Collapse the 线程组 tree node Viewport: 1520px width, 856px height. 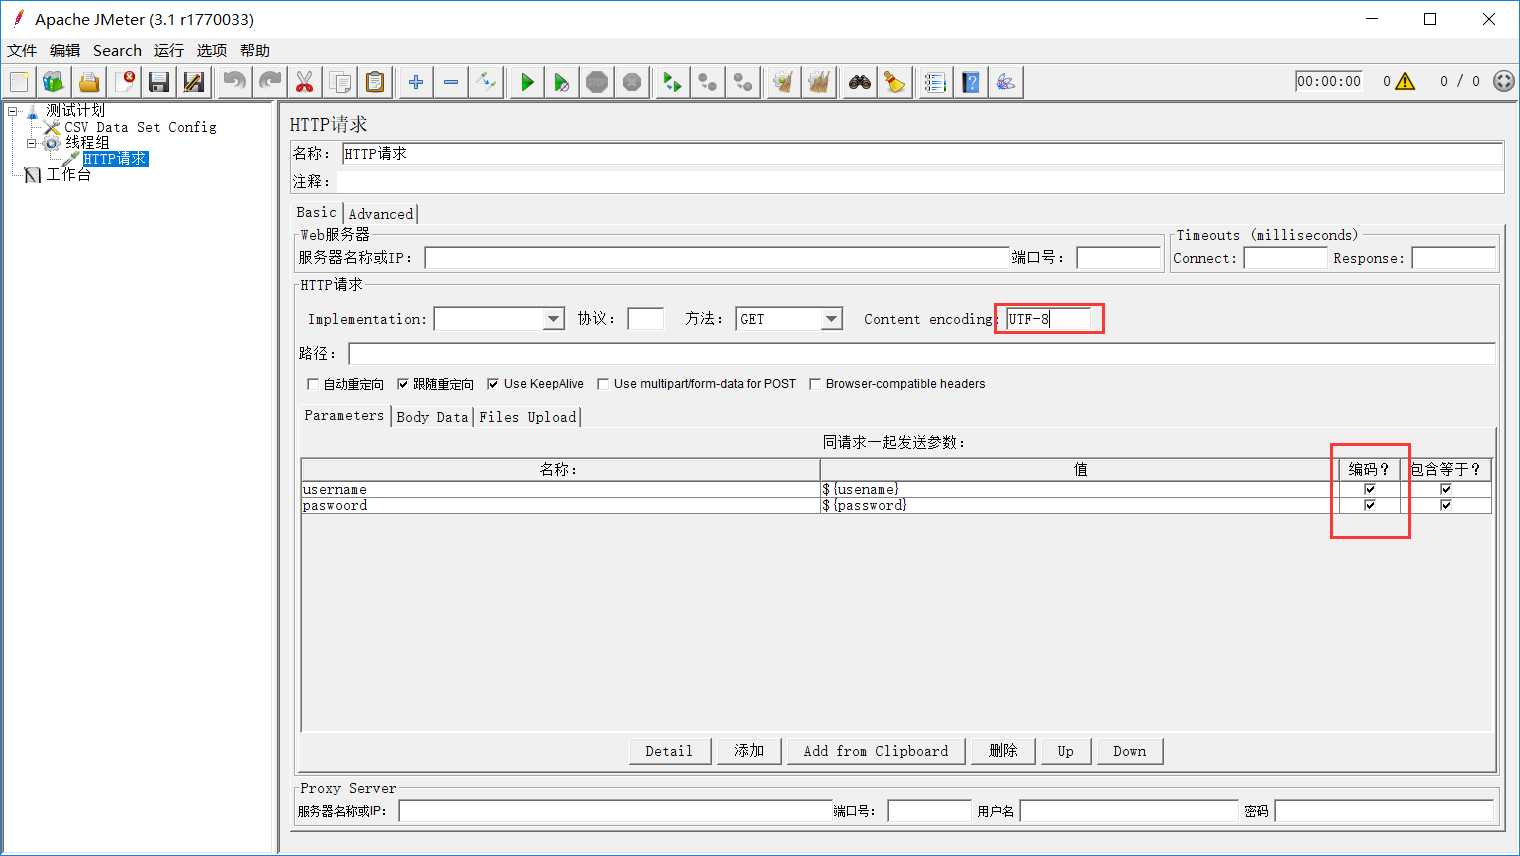[x=31, y=143]
